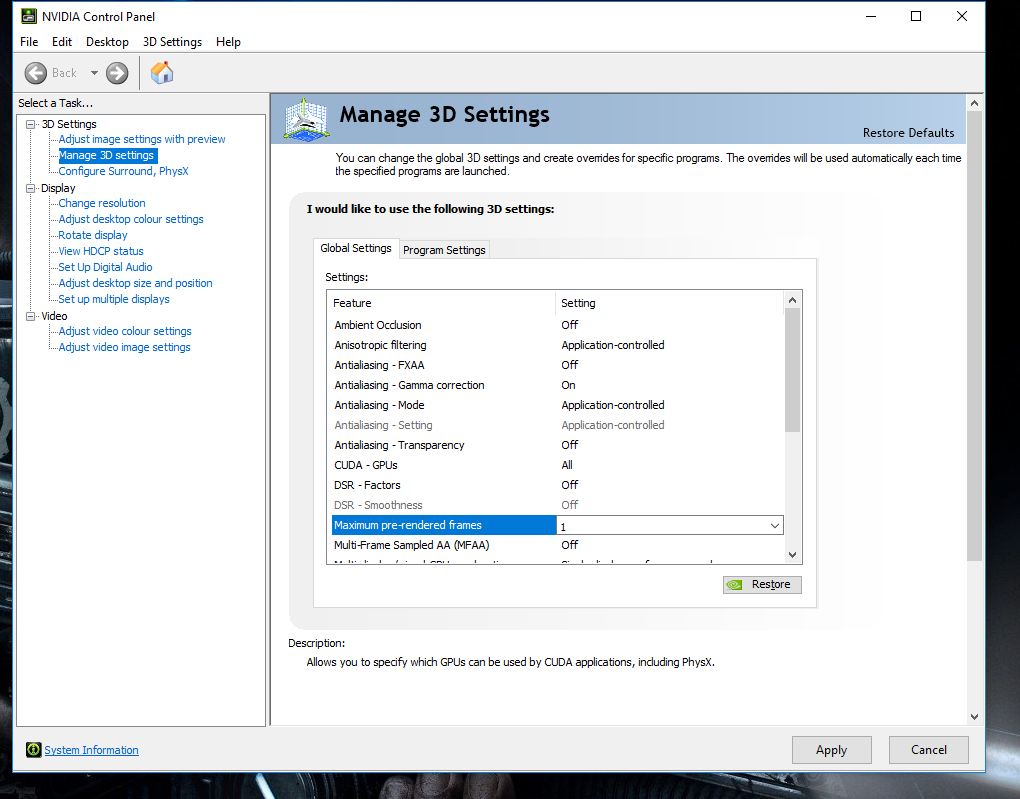Screen dimensions: 1020x799
Task: Open View HDCP status
Action: pos(101,251)
